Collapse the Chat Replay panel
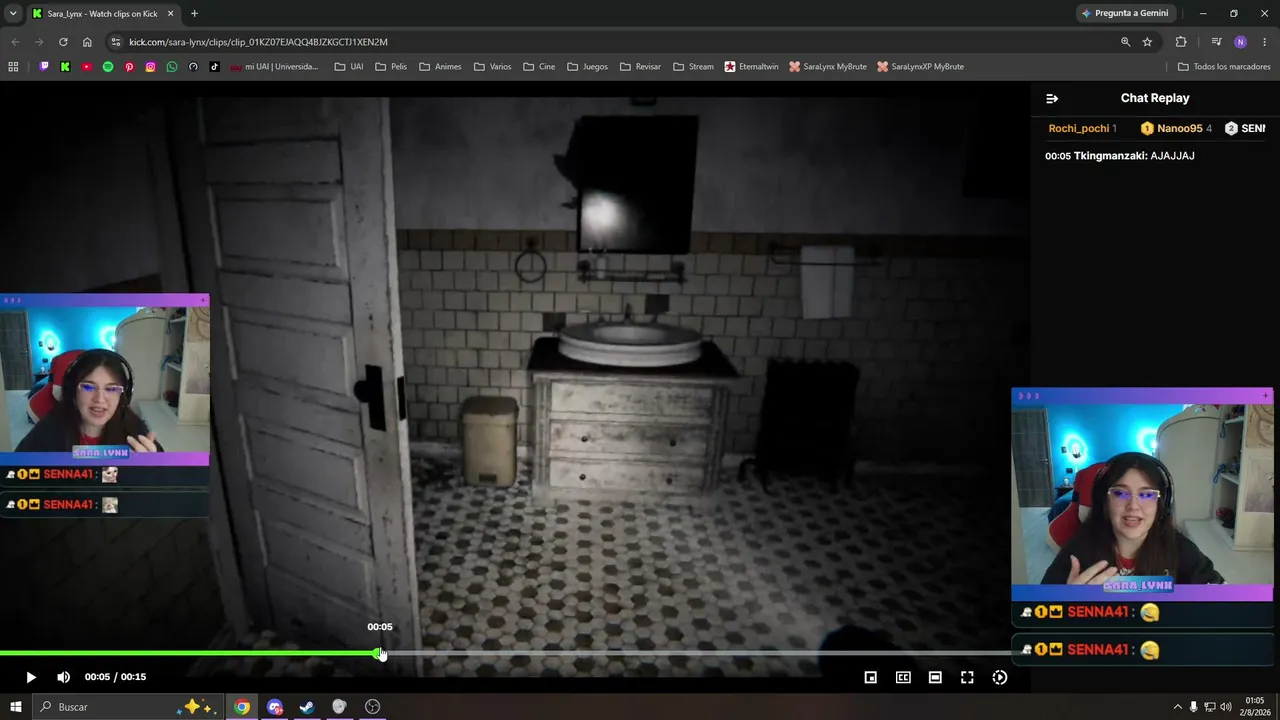1280x720 pixels. [x=1052, y=98]
